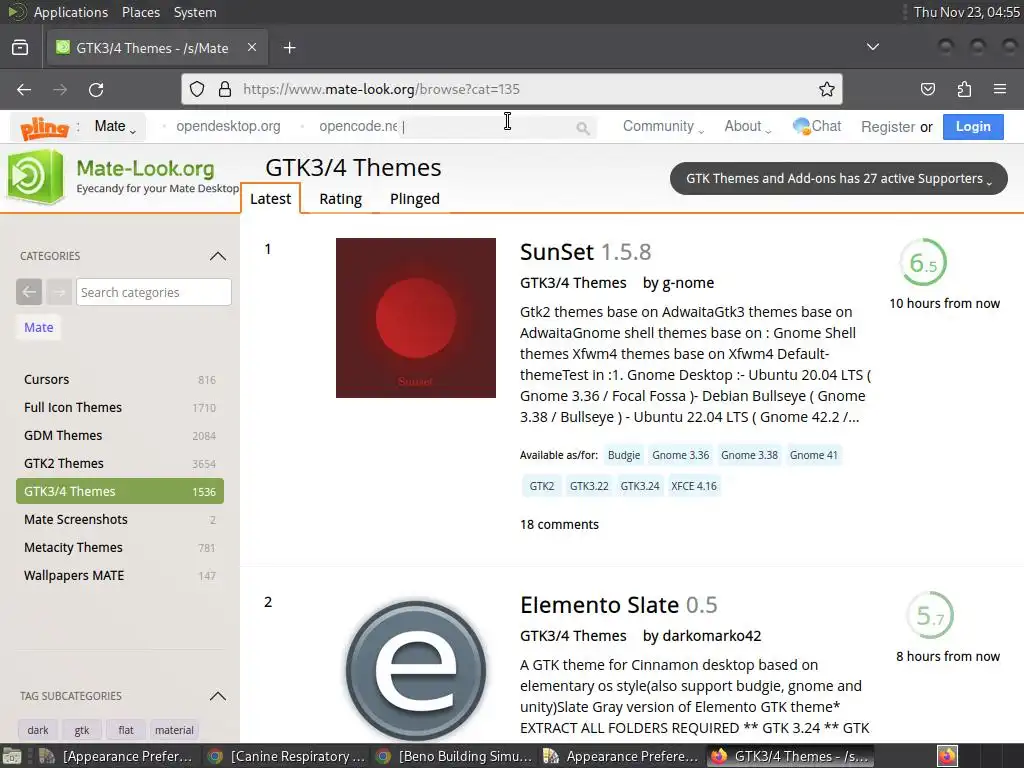This screenshot has width=1024, height=768.
Task: Click the pling logo
Action: pos(44,128)
